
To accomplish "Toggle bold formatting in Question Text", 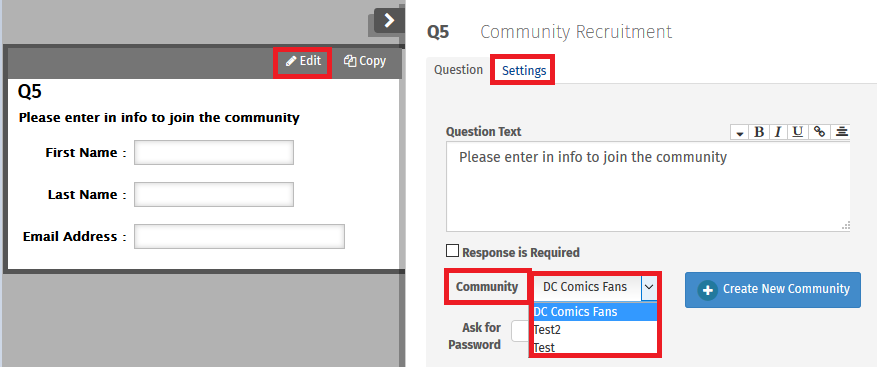I will [x=759, y=132].
